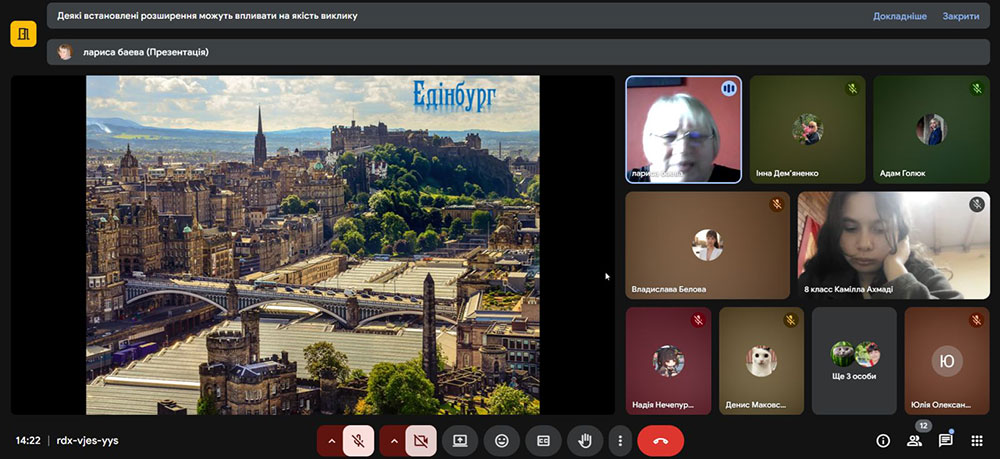The image size is (1000, 459).
Task: Show the participants list
Action: tap(914, 441)
